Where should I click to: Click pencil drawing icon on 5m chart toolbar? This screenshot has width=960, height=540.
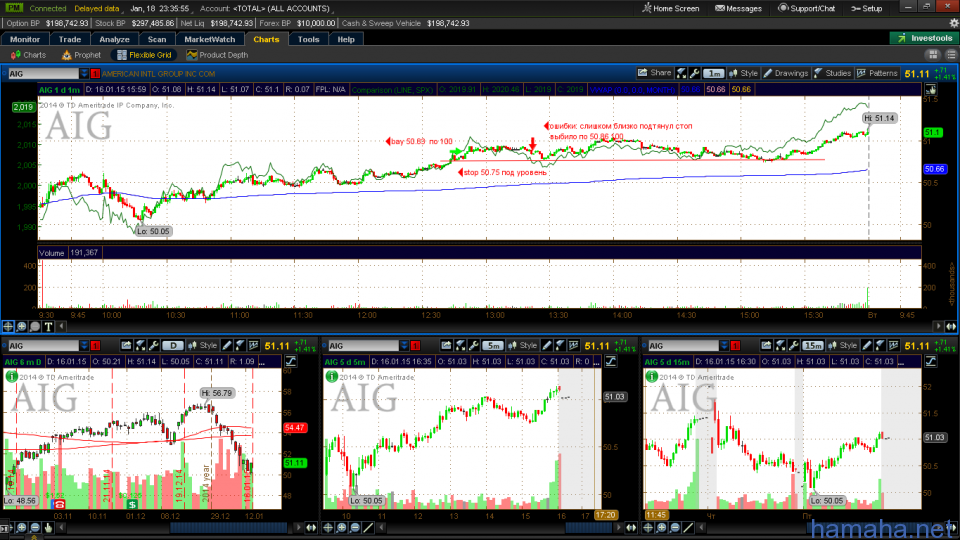547,346
